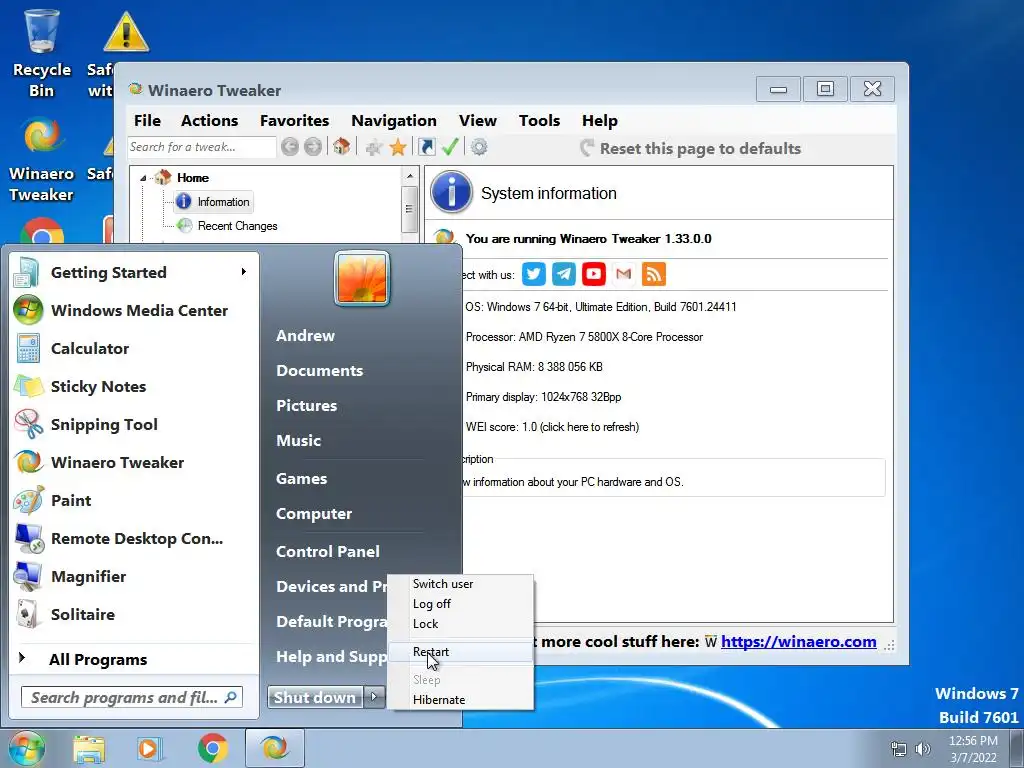Click the create shortcut arrow icon
The height and width of the screenshot is (768, 1024).
pos(426,147)
